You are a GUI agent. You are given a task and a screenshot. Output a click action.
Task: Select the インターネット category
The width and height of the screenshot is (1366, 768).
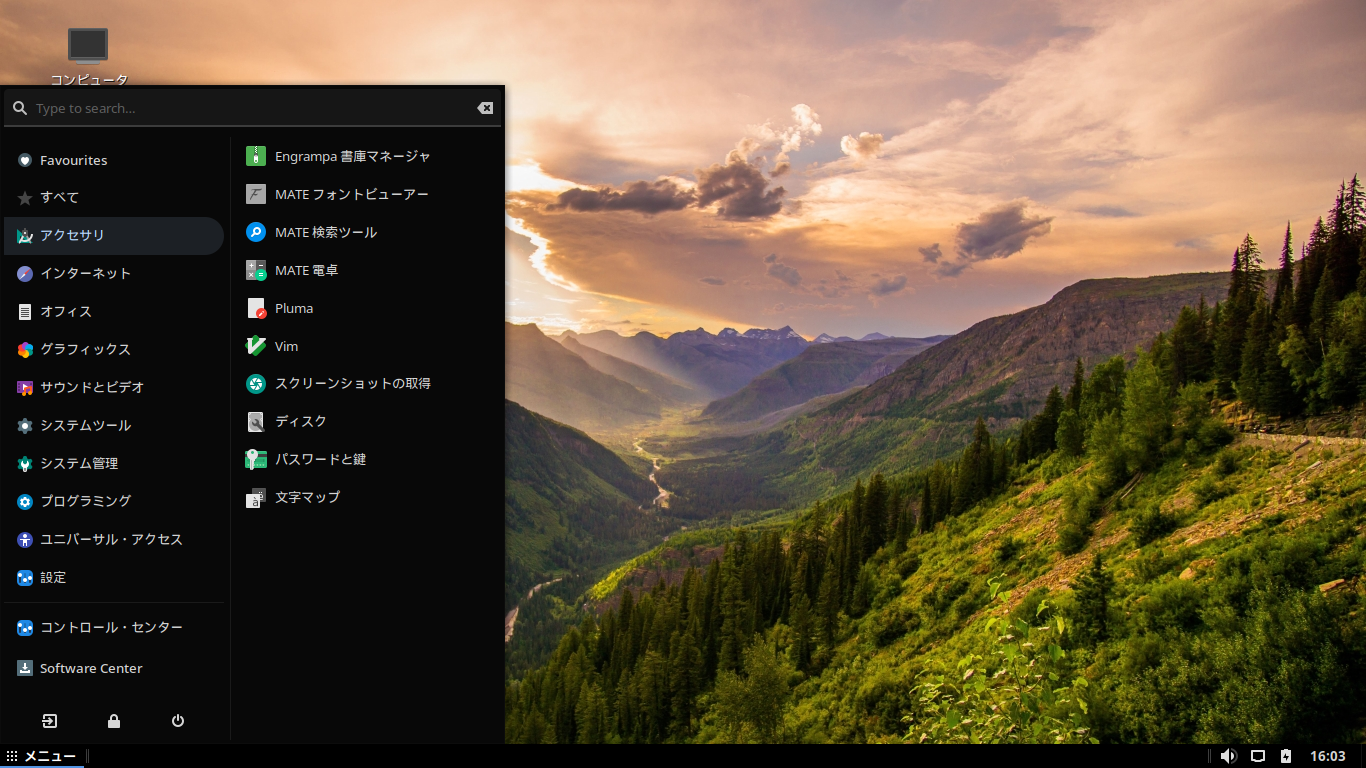pos(114,274)
